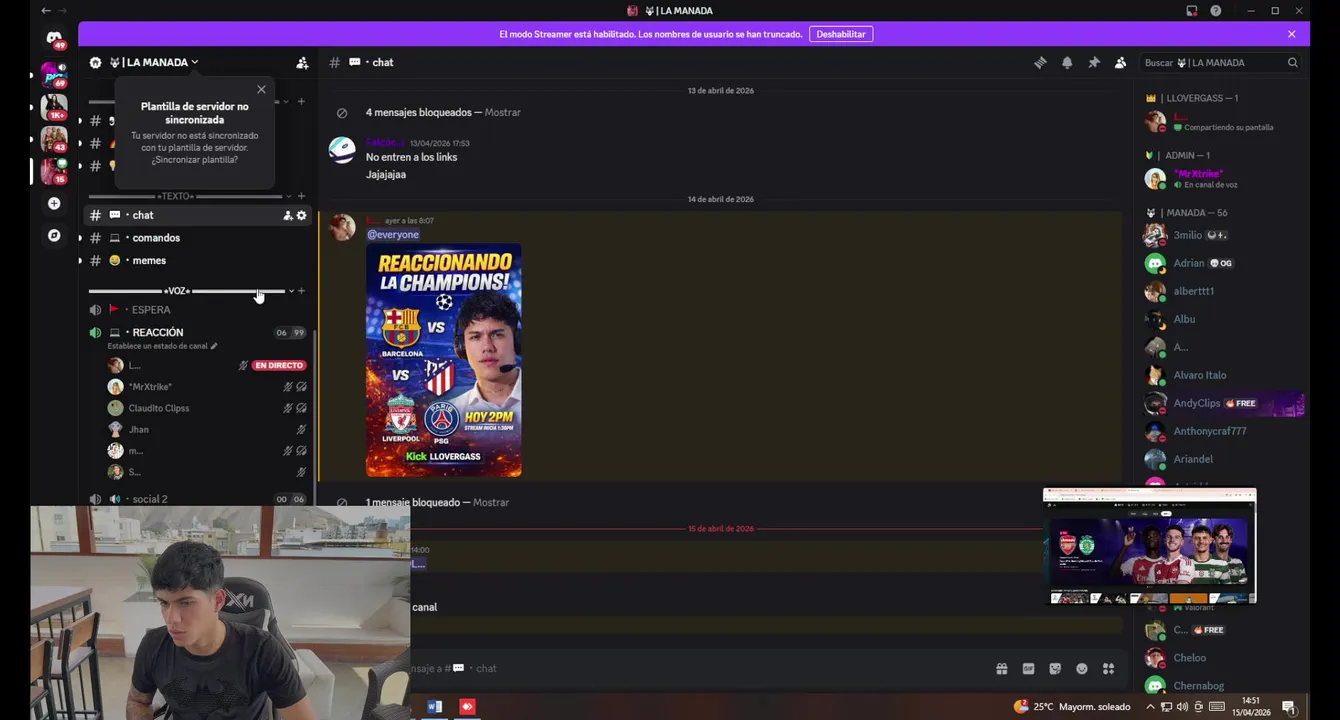Select Claudito Clipss in voice channel

pos(207,408)
